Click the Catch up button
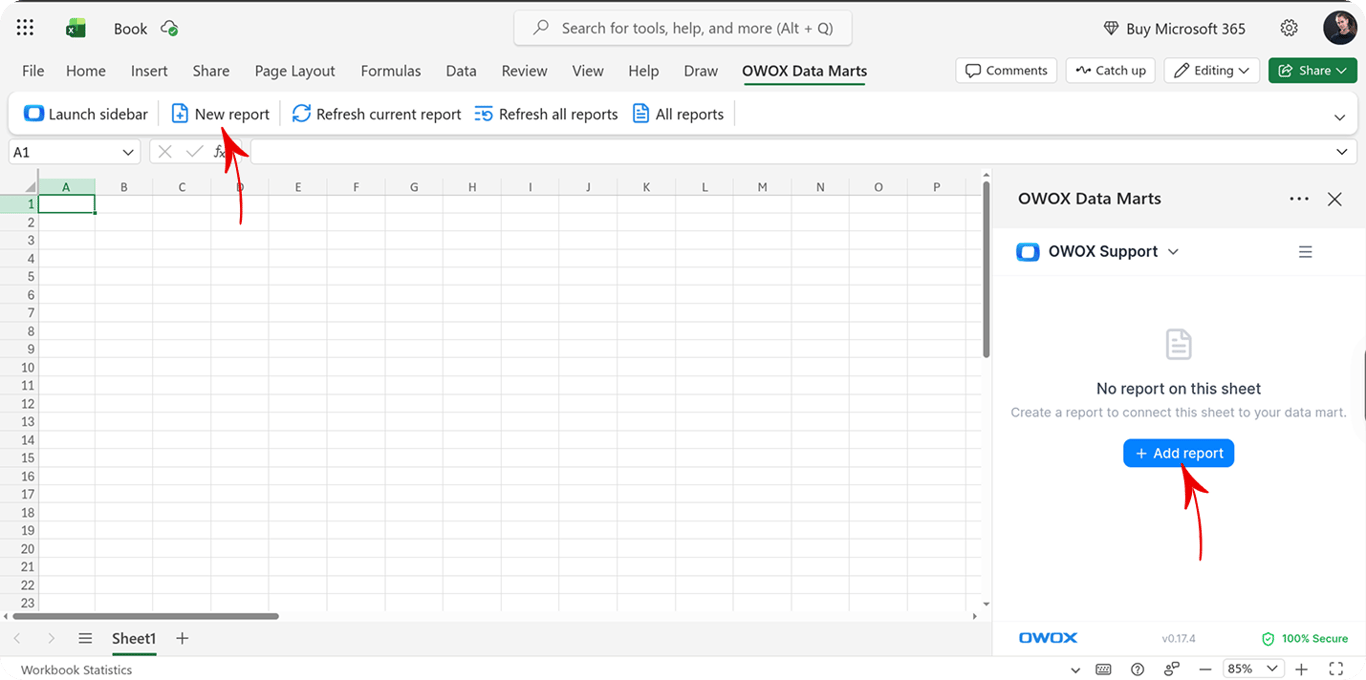The image size is (1366, 680). 1110,70
